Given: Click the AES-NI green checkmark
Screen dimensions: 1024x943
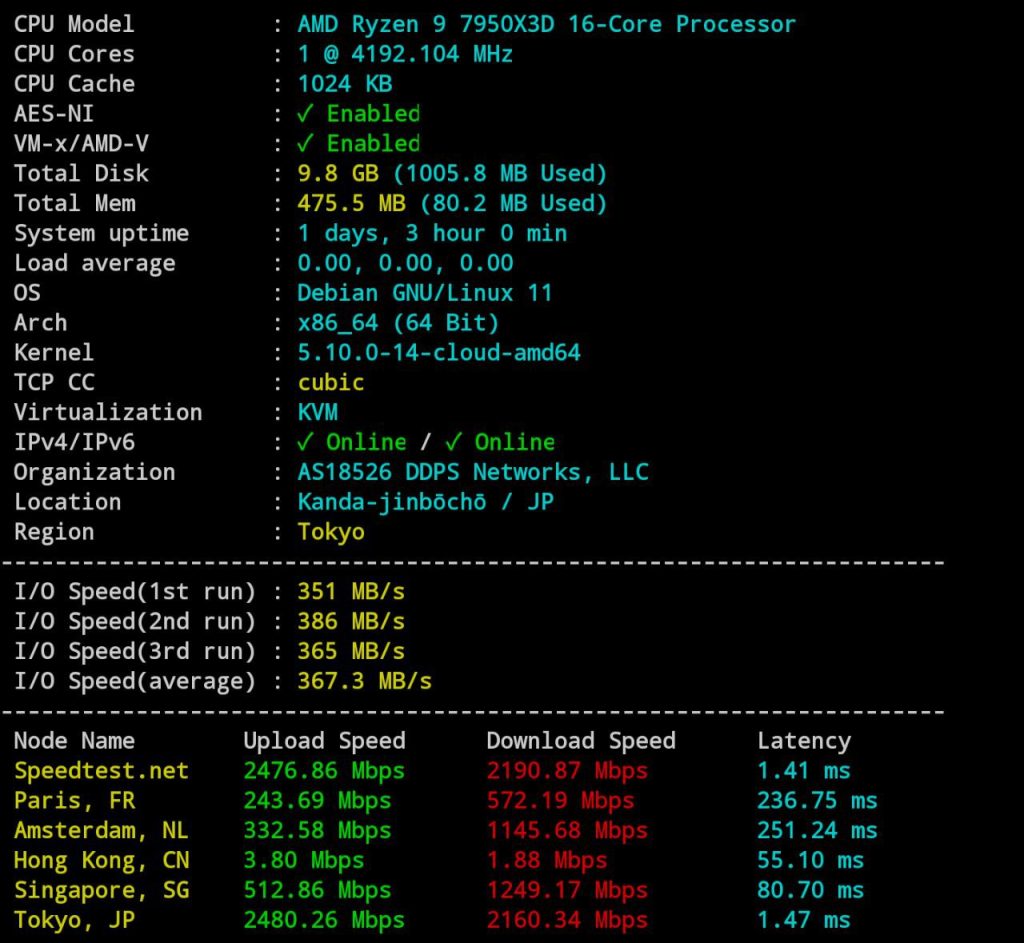Looking at the screenshot, I should [x=305, y=114].
